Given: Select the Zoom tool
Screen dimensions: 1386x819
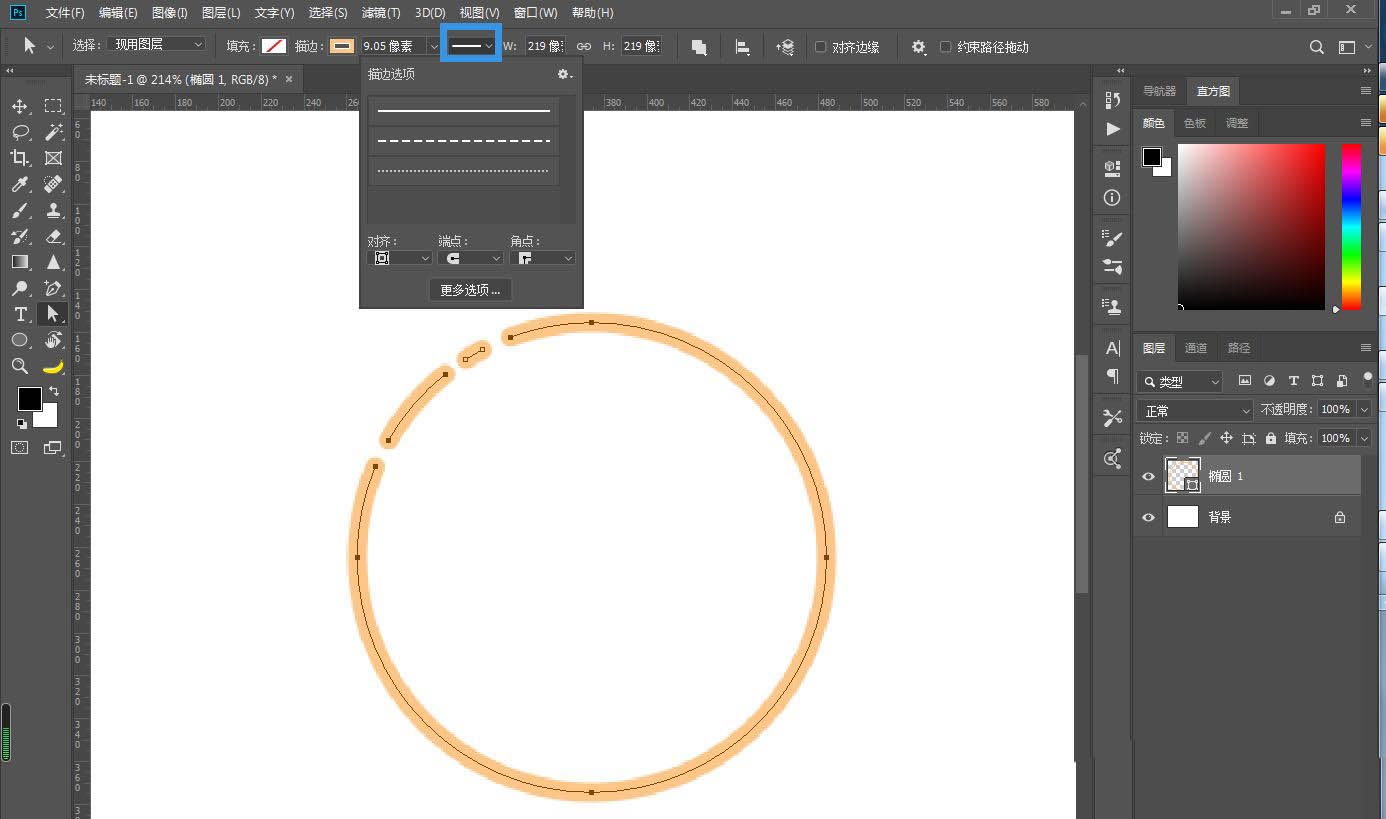Looking at the screenshot, I should click(20, 366).
